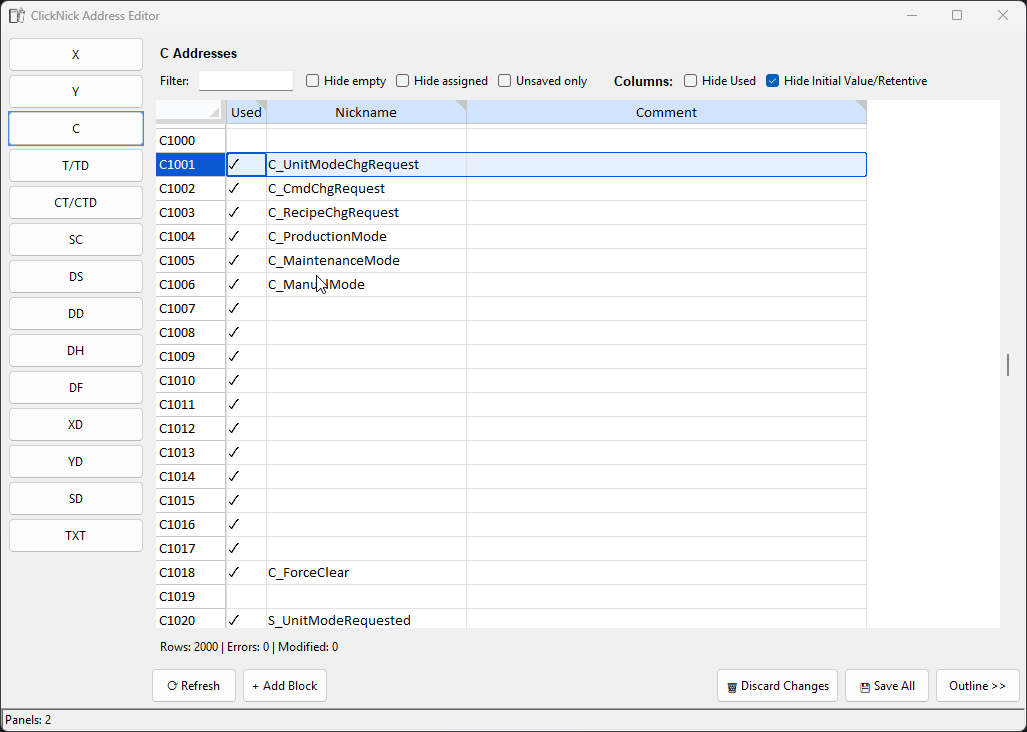Screen dimensions: 1027x732
Task: Click into the Filter text field
Action: [x=246, y=81]
